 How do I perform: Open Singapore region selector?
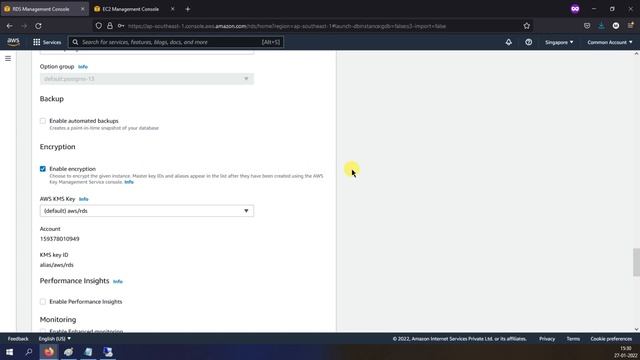coord(559,42)
